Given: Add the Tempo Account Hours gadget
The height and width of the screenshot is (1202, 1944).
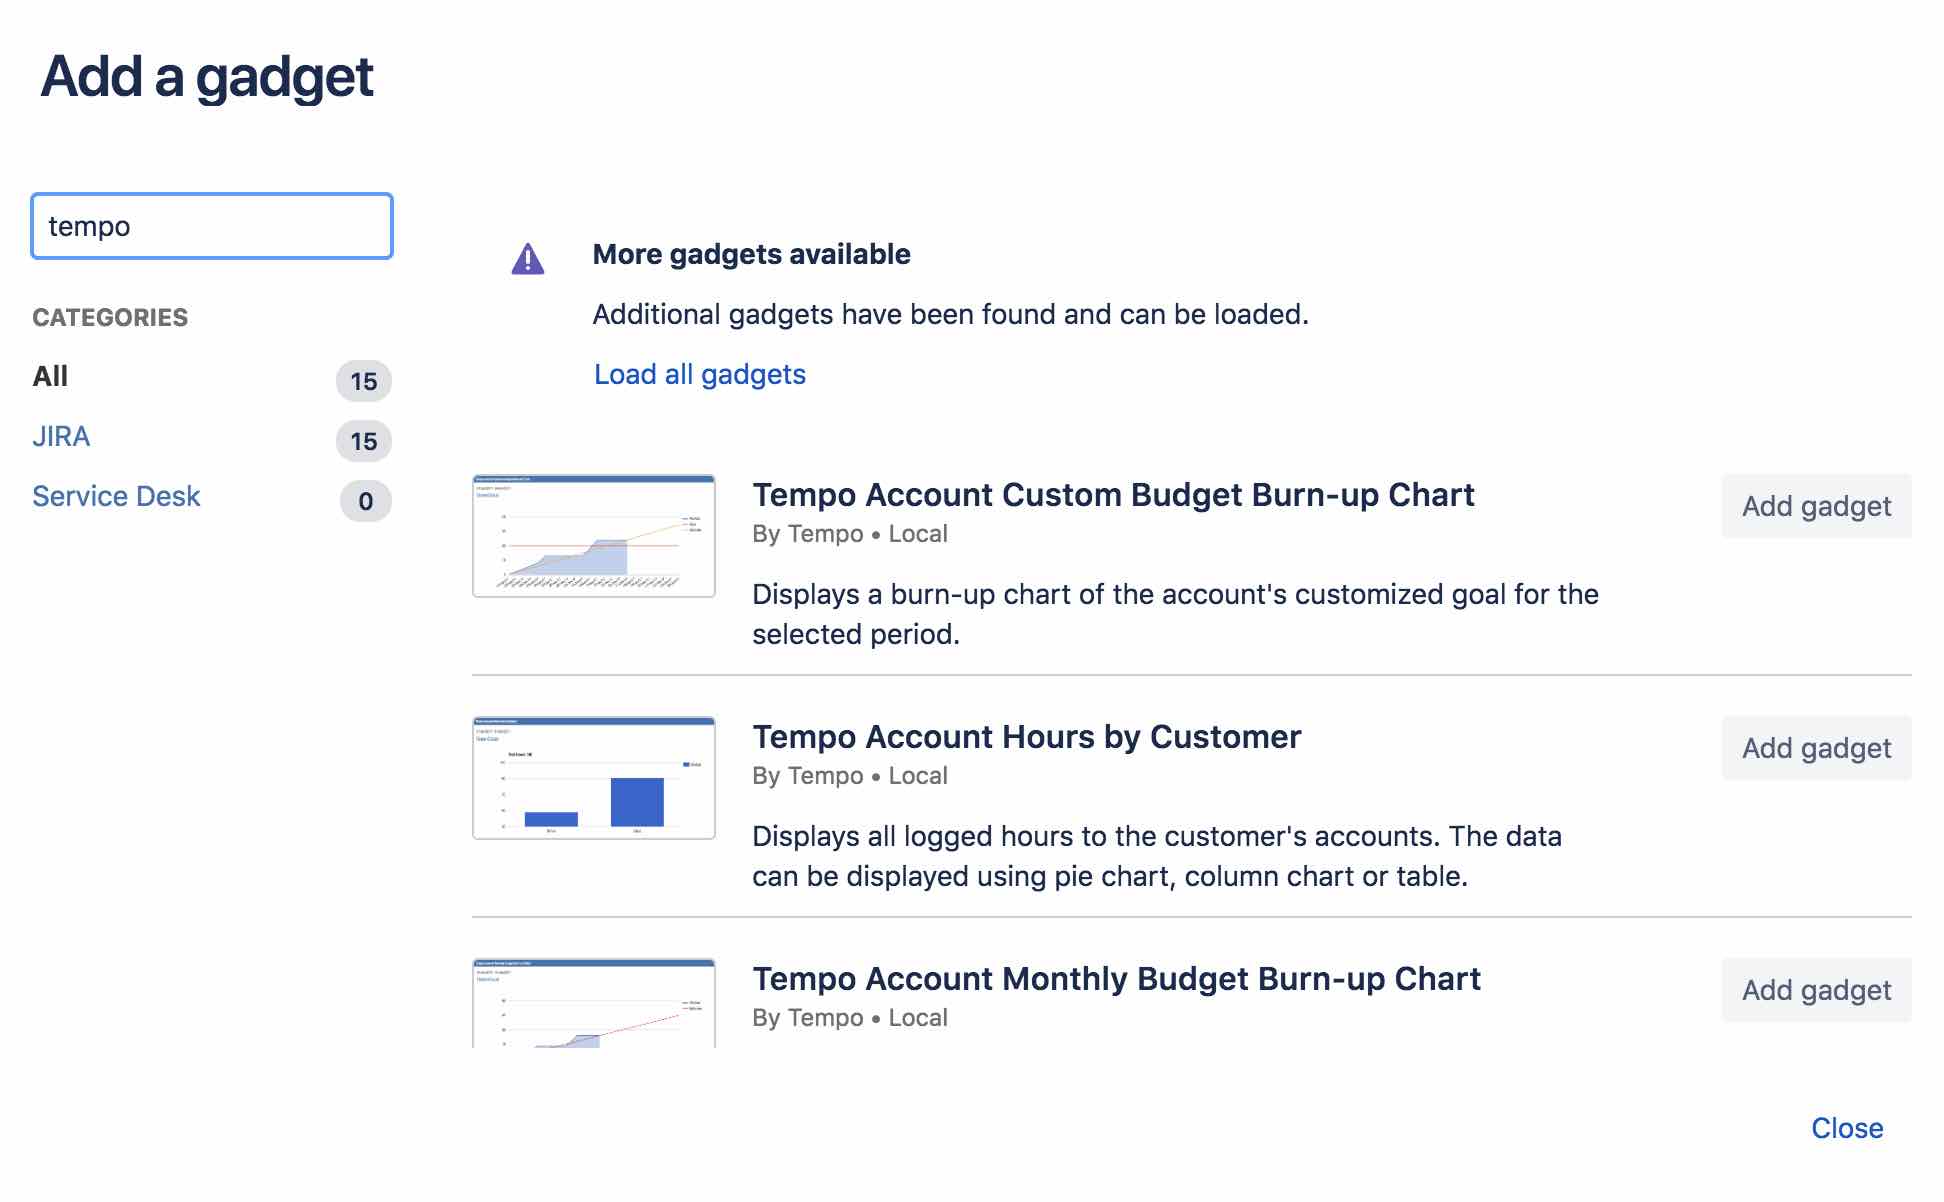Looking at the screenshot, I should (x=1816, y=747).
